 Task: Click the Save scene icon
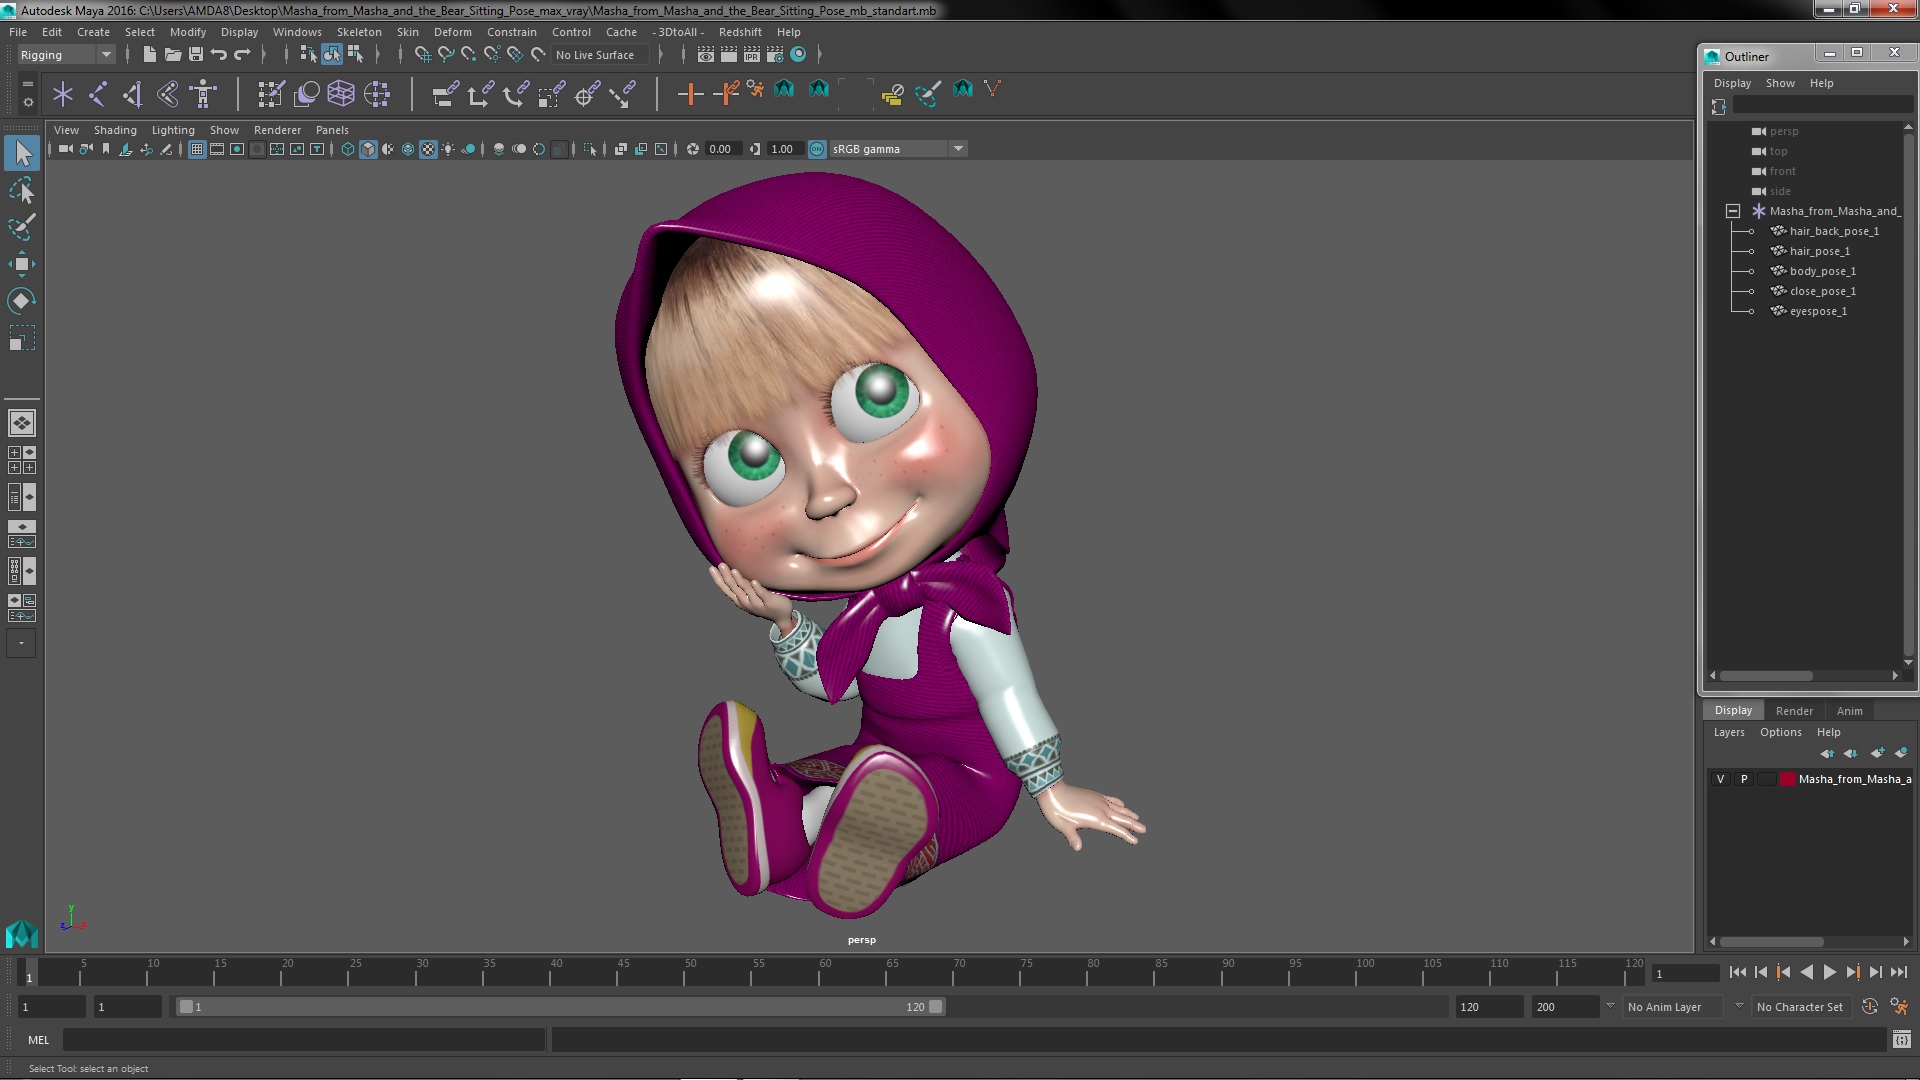point(196,54)
